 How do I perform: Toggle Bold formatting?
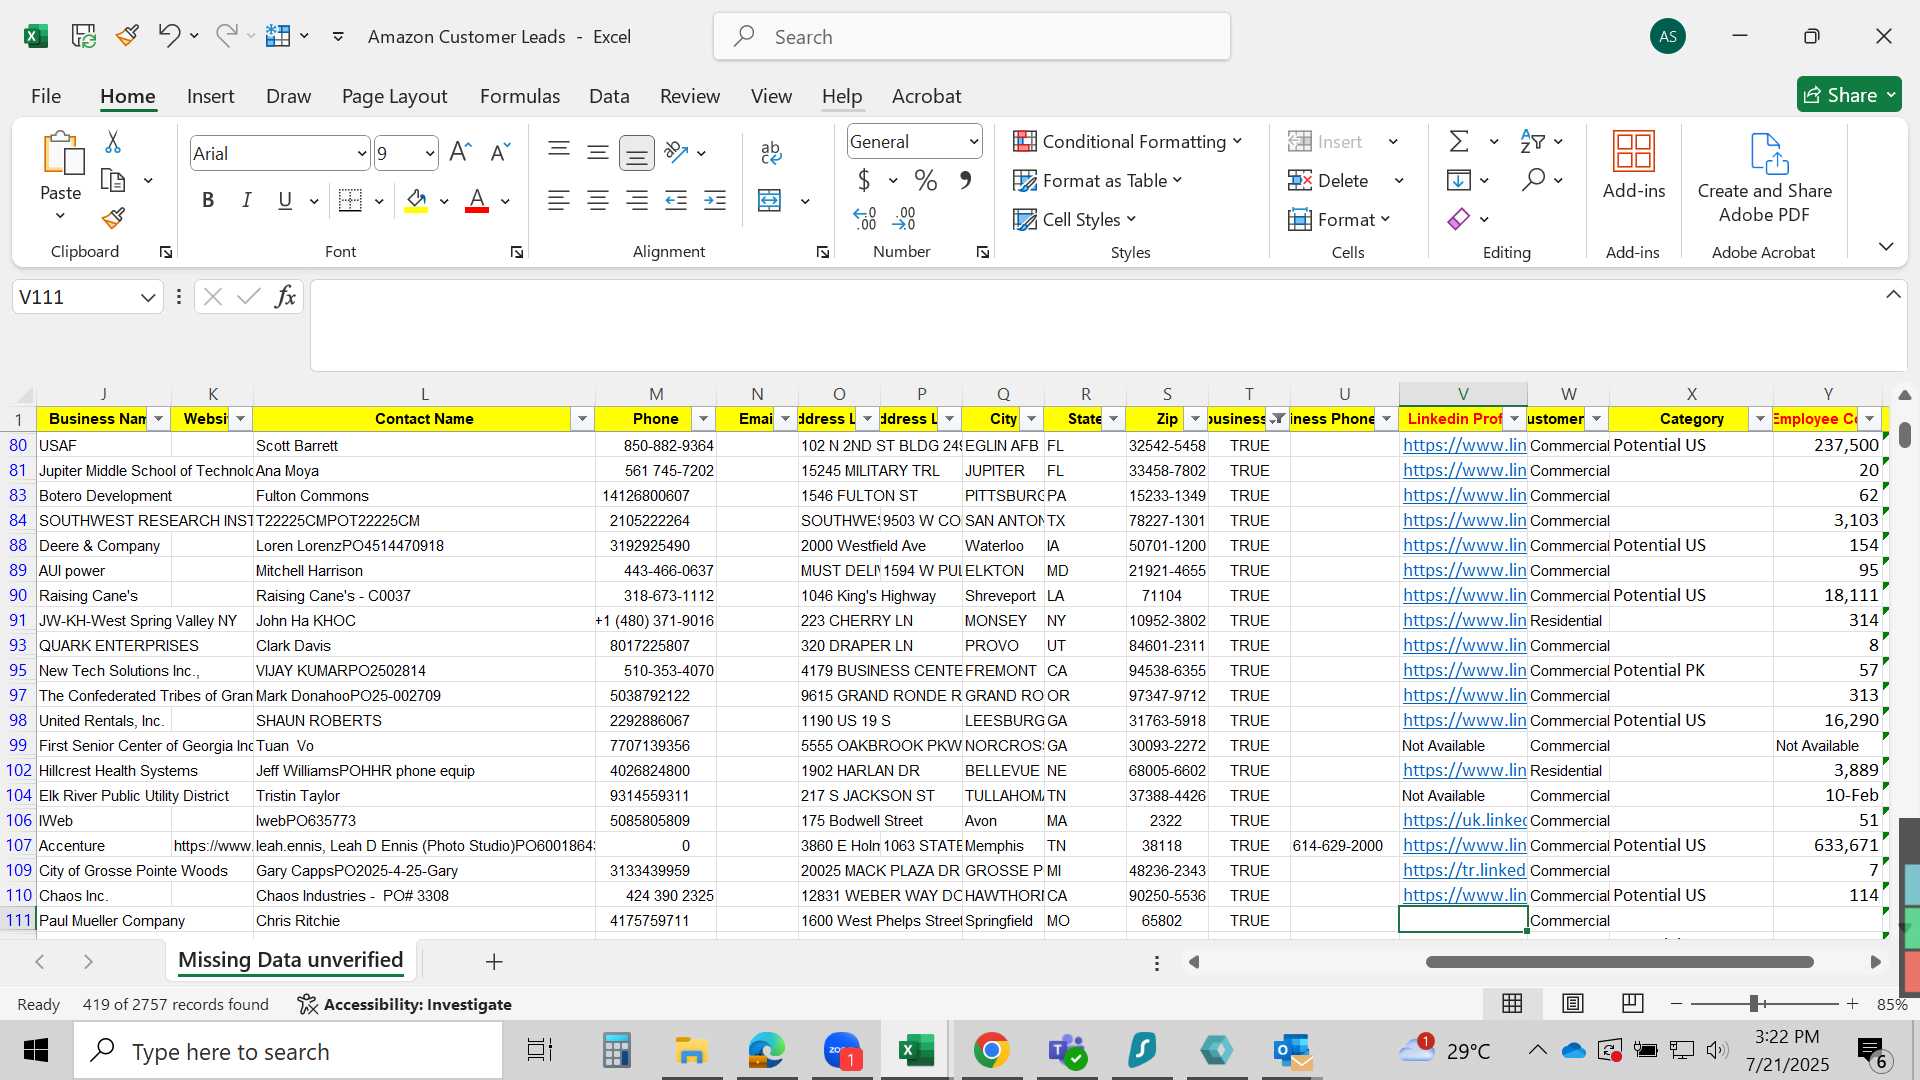click(208, 200)
